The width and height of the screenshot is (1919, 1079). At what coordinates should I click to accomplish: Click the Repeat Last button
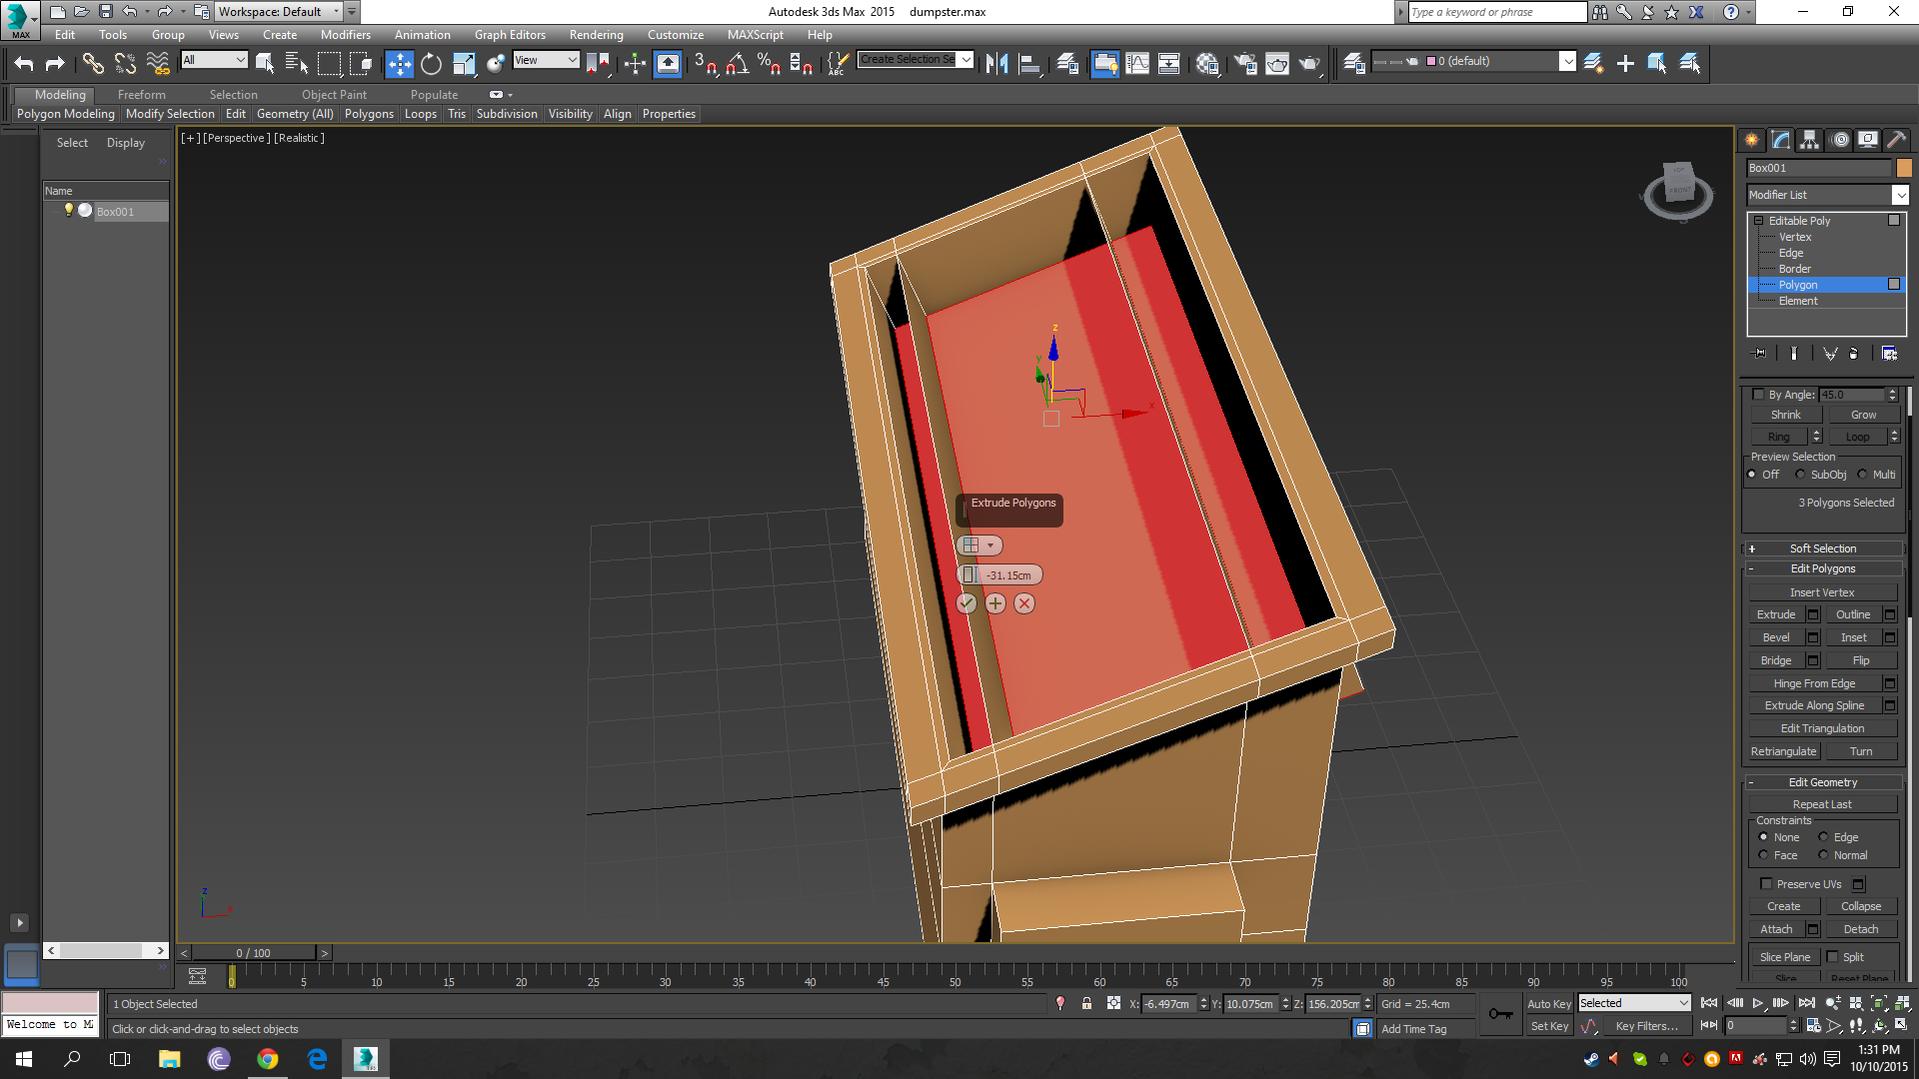pos(1822,804)
